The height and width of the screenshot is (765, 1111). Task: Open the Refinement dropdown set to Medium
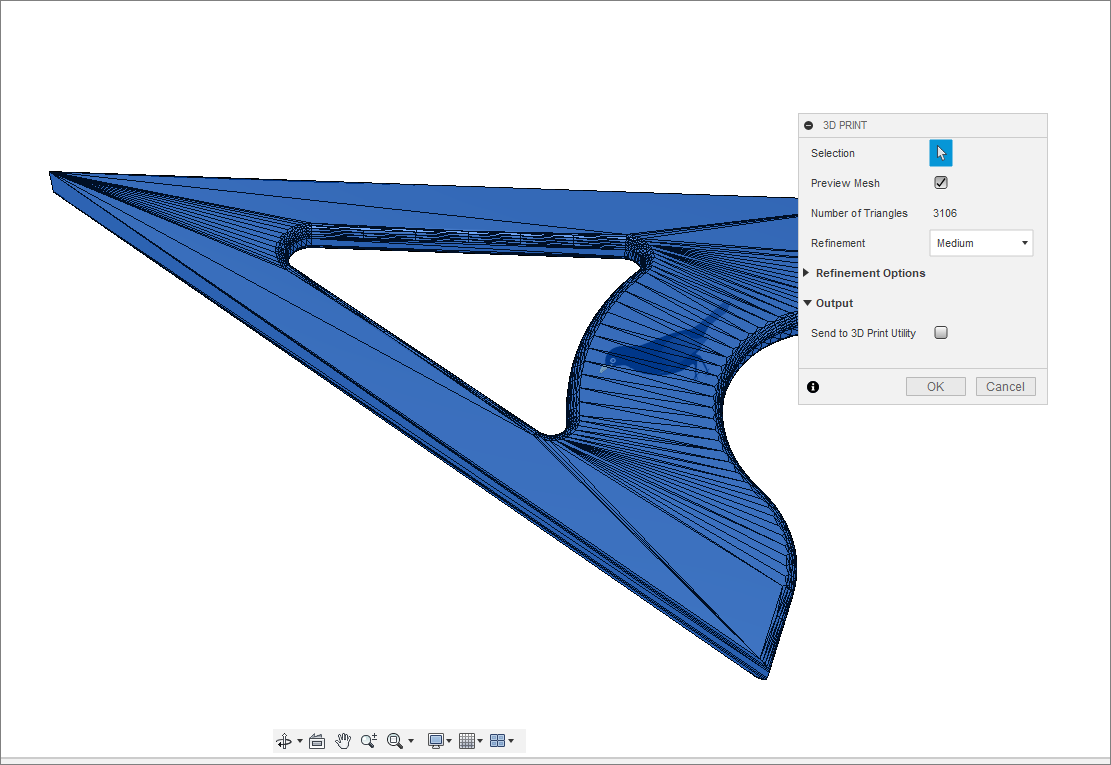980,242
